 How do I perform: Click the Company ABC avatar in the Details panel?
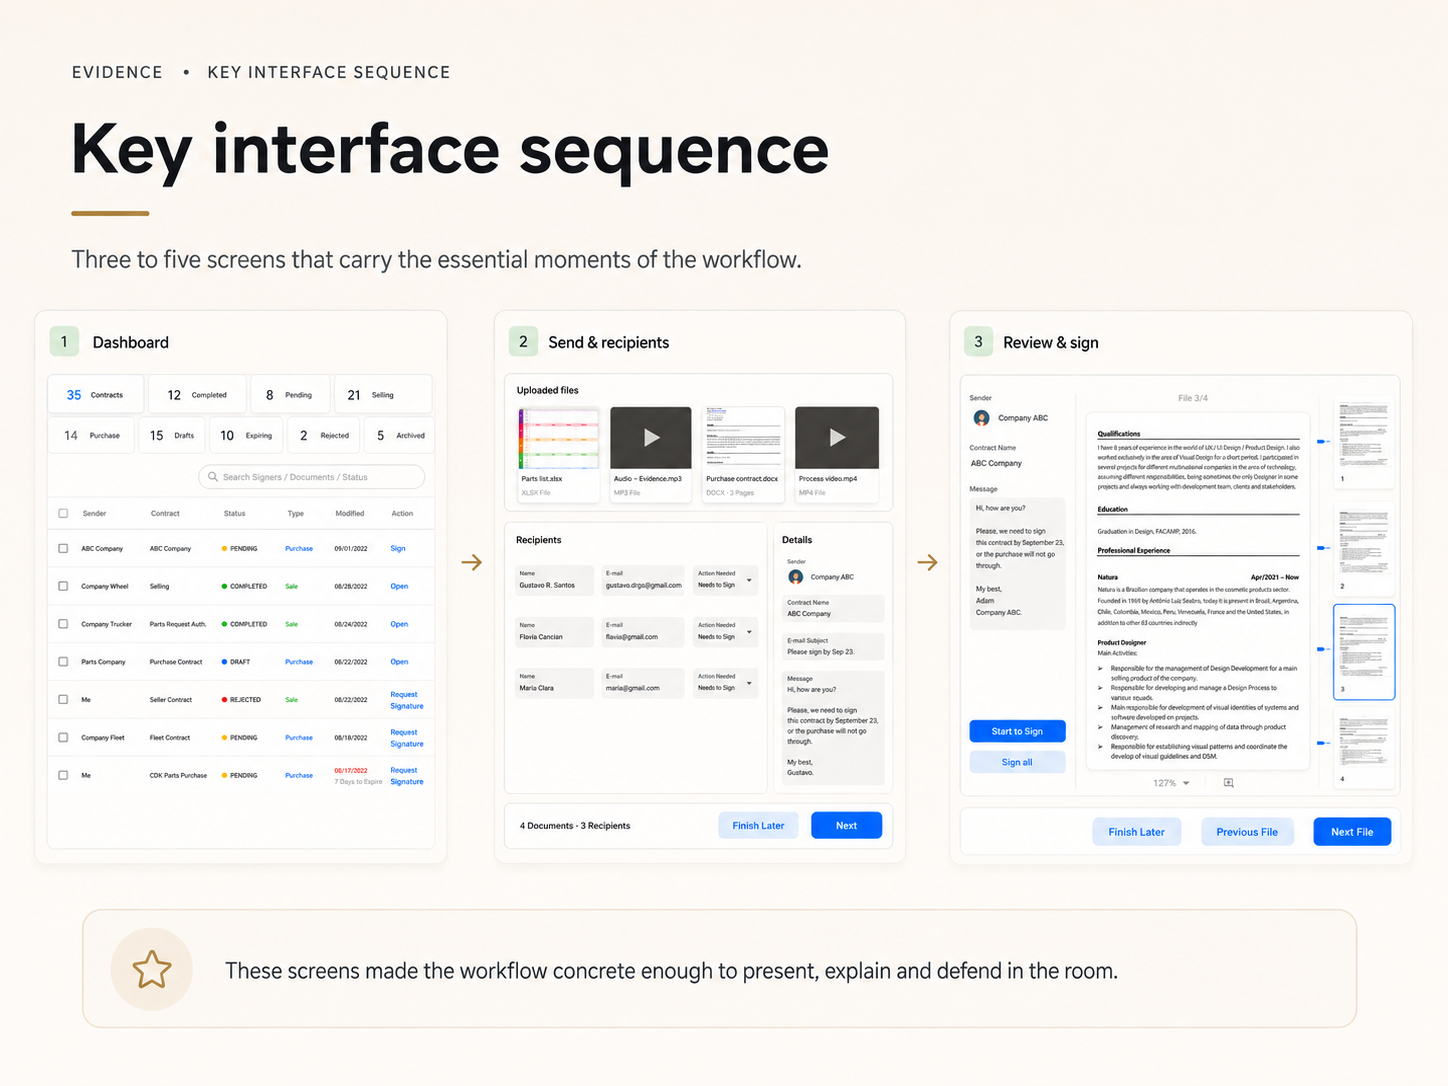[796, 577]
